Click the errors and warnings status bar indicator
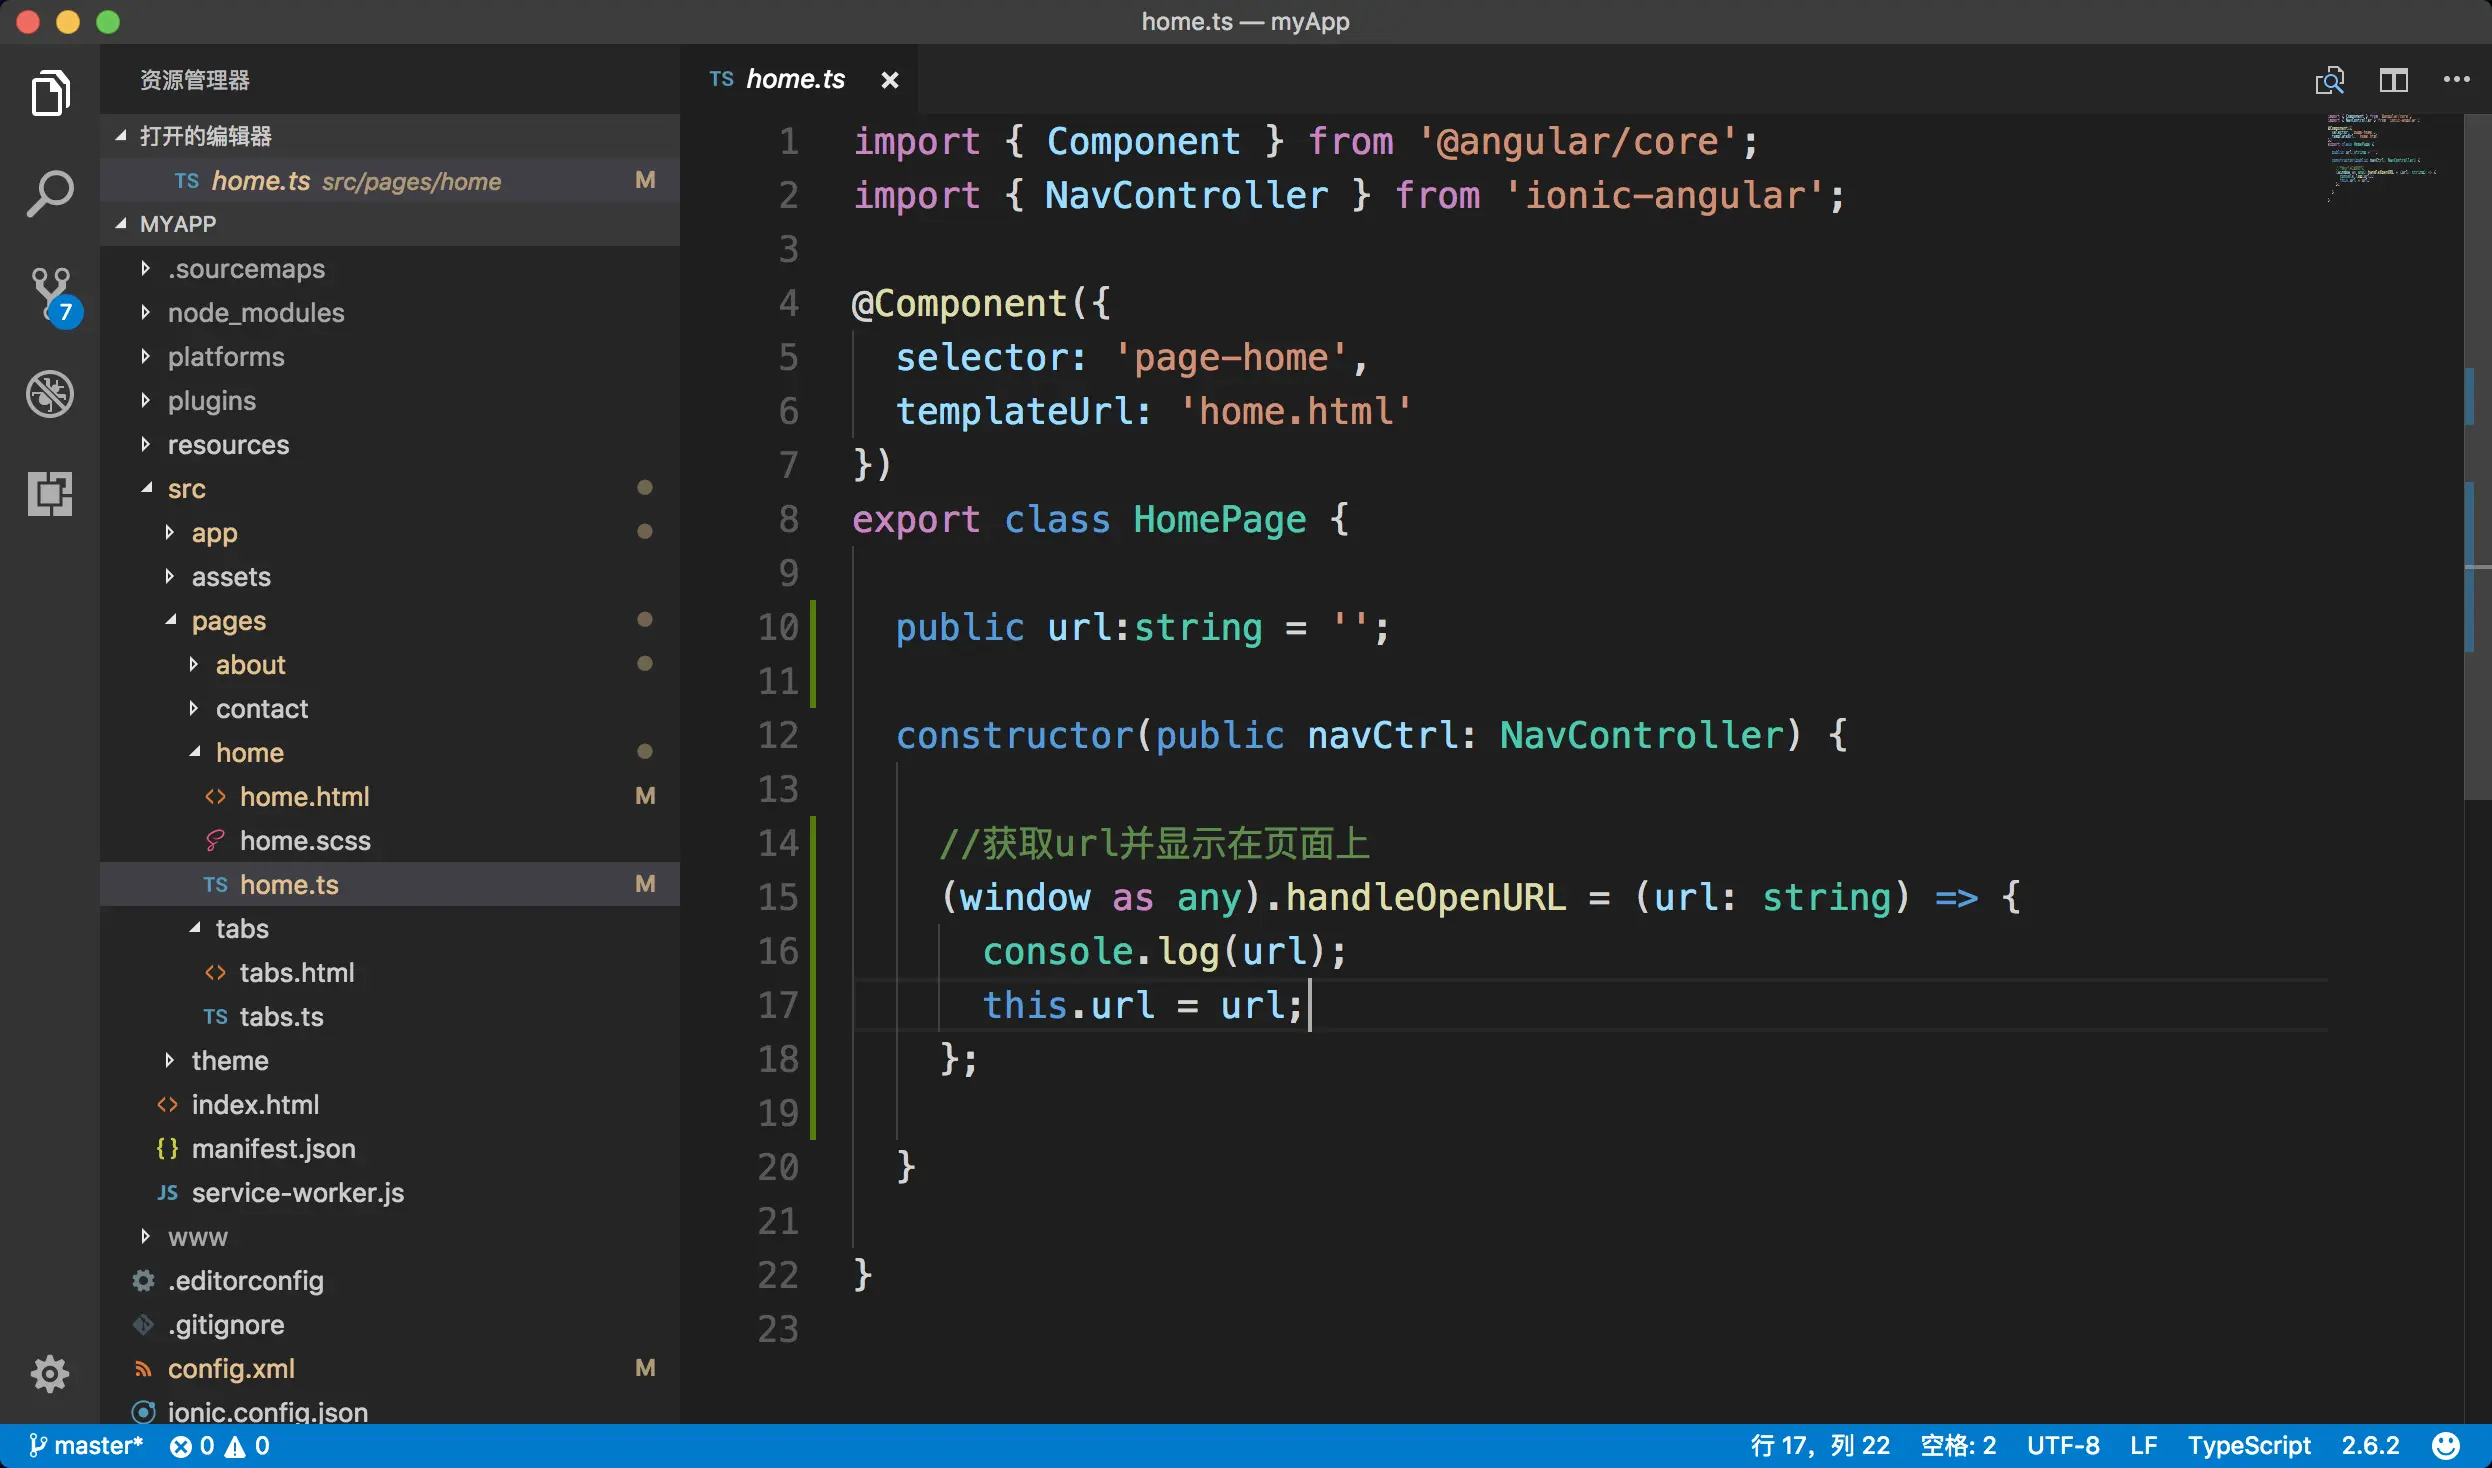Screen dimensions: 2492x1468 pyautogui.click(x=220, y=1445)
